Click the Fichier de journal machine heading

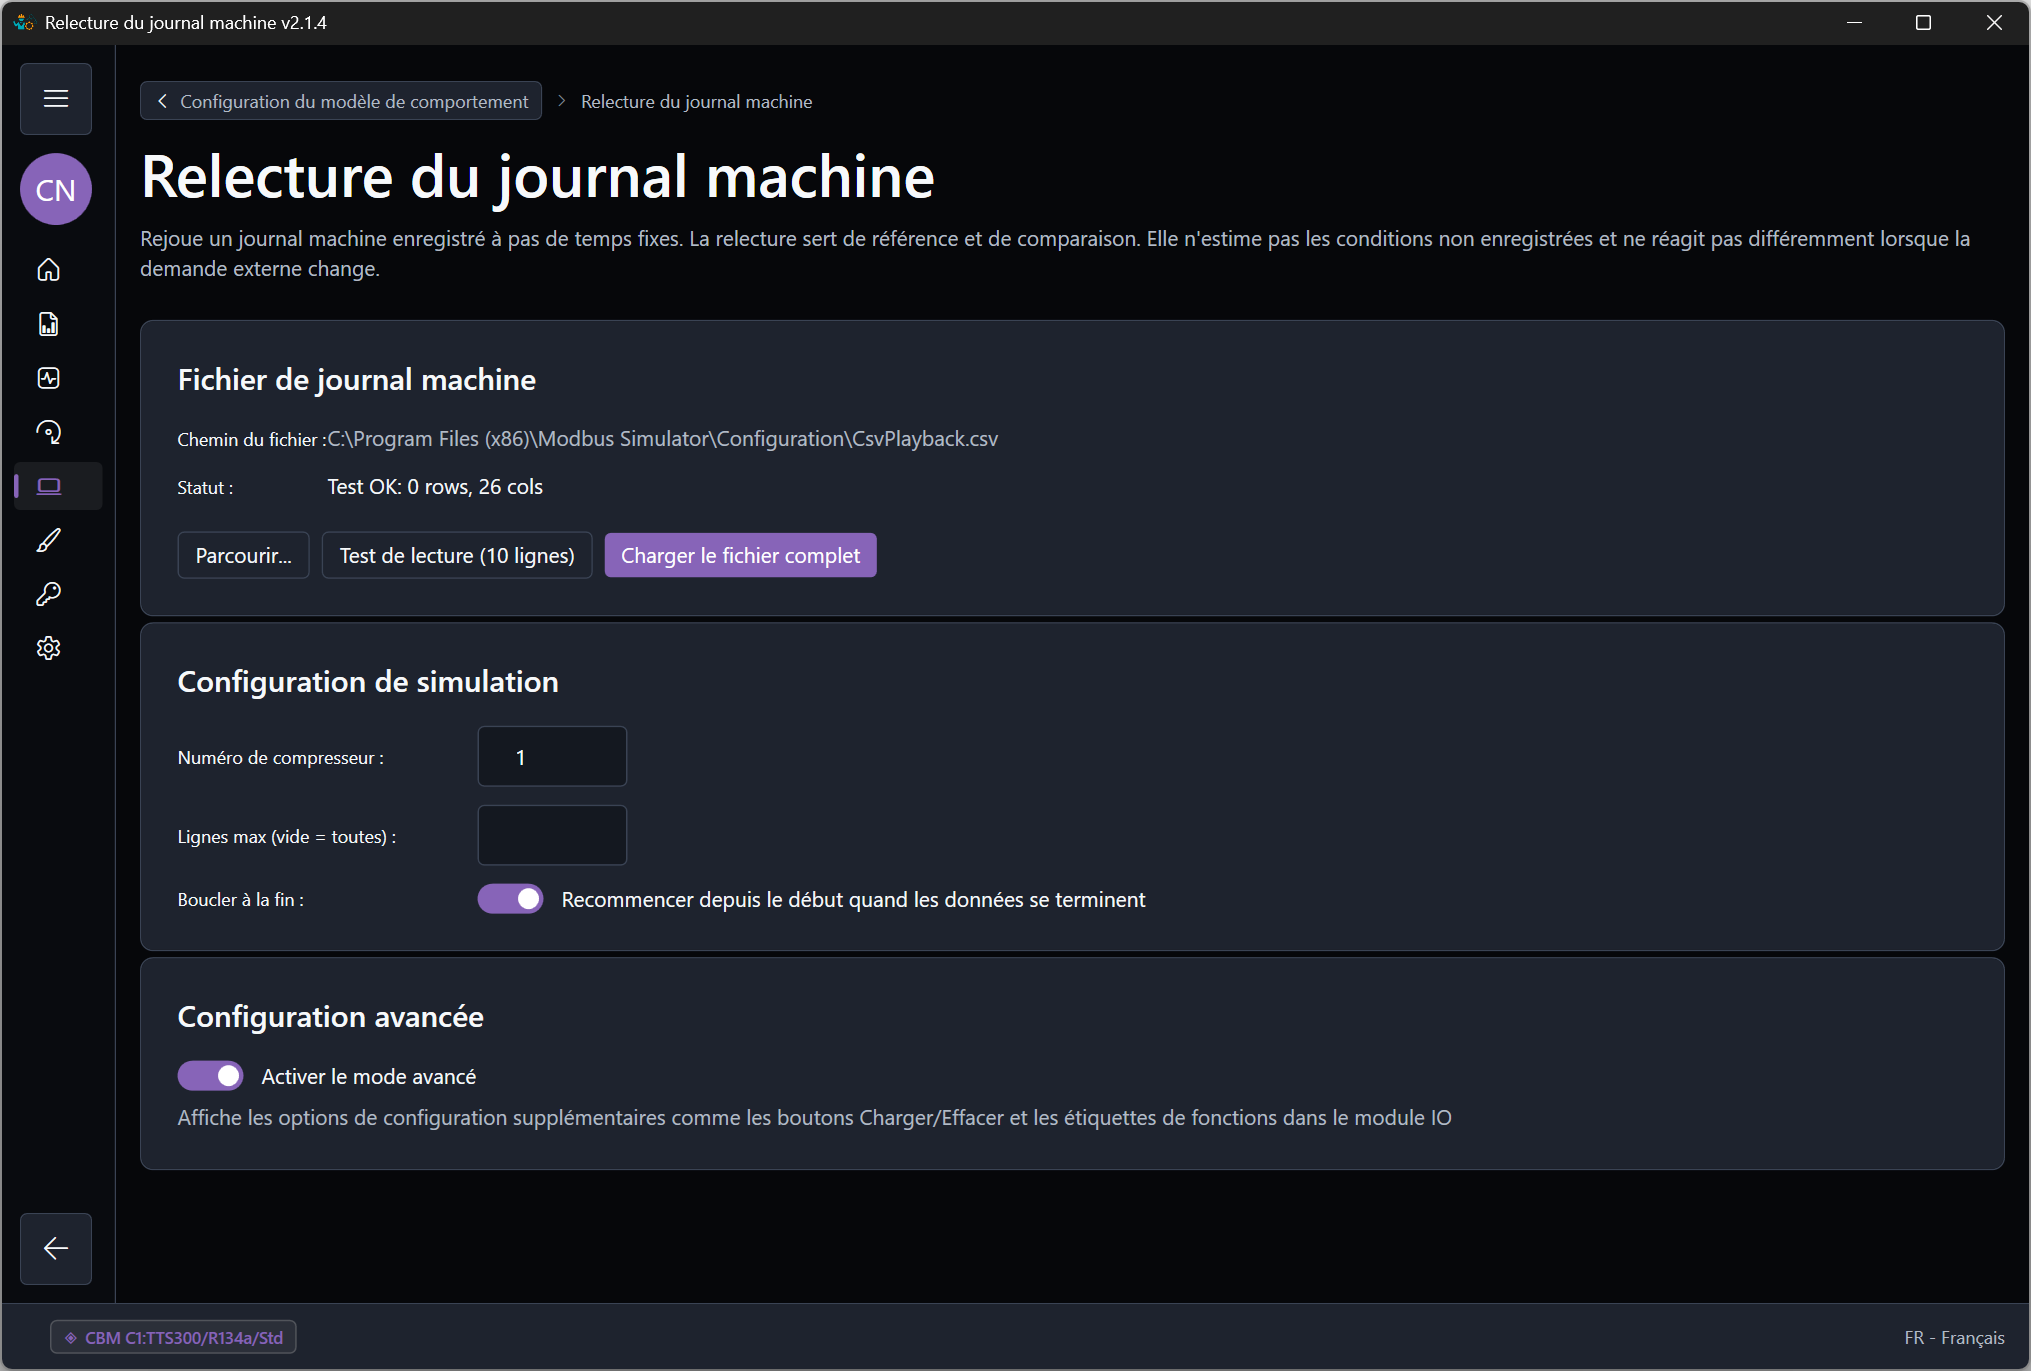(357, 380)
